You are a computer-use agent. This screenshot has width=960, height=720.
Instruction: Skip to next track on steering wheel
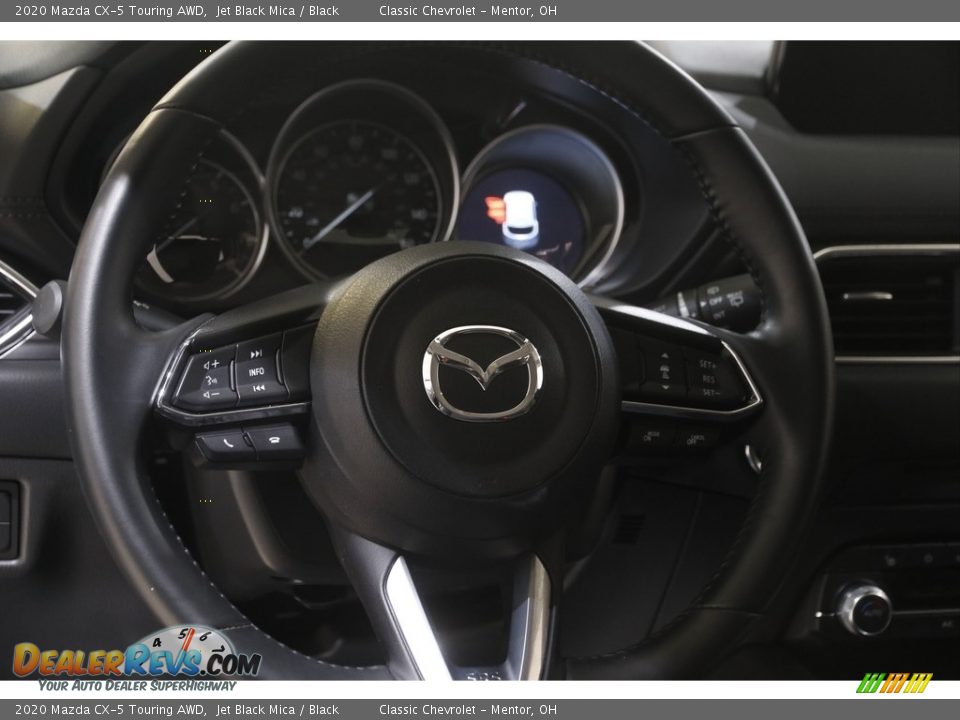257,353
